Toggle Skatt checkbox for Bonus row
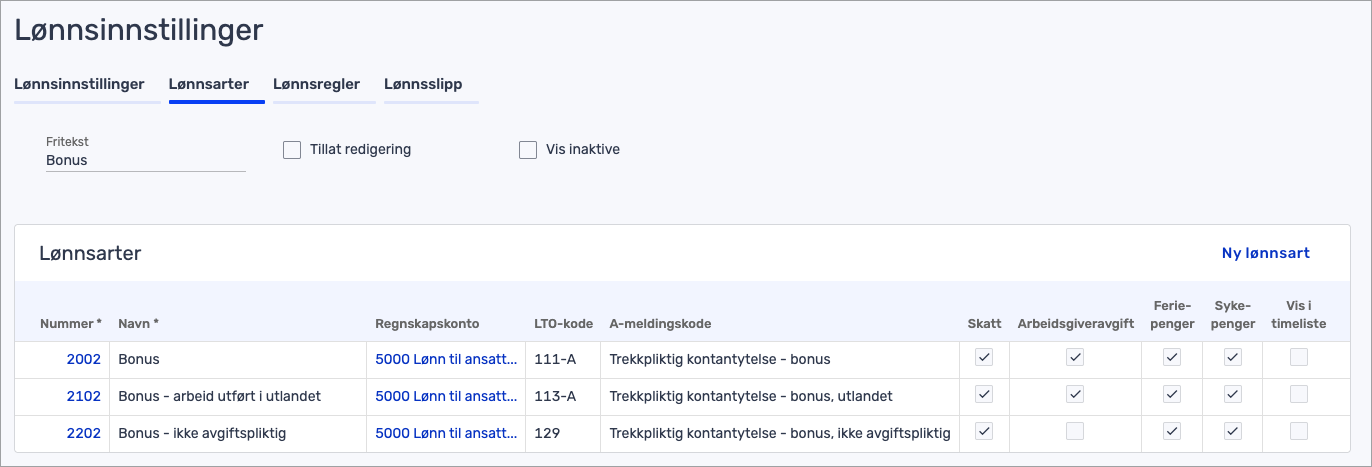 coord(984,358)
